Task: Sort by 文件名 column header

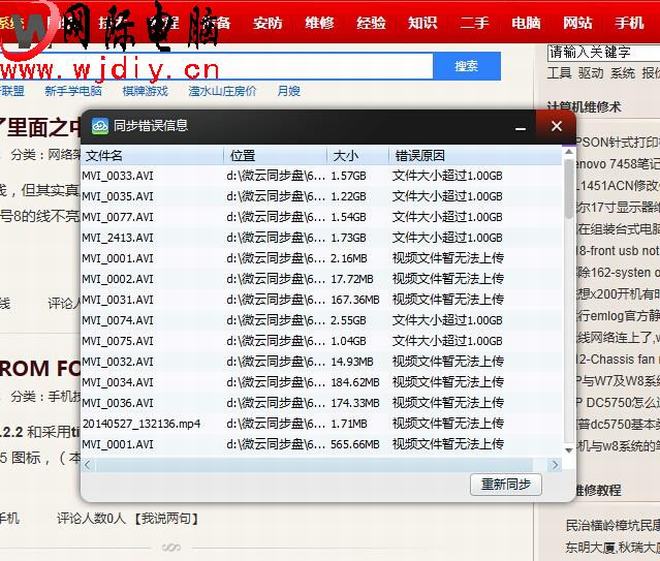Action: pyautogui.click(x=152, y=156)
